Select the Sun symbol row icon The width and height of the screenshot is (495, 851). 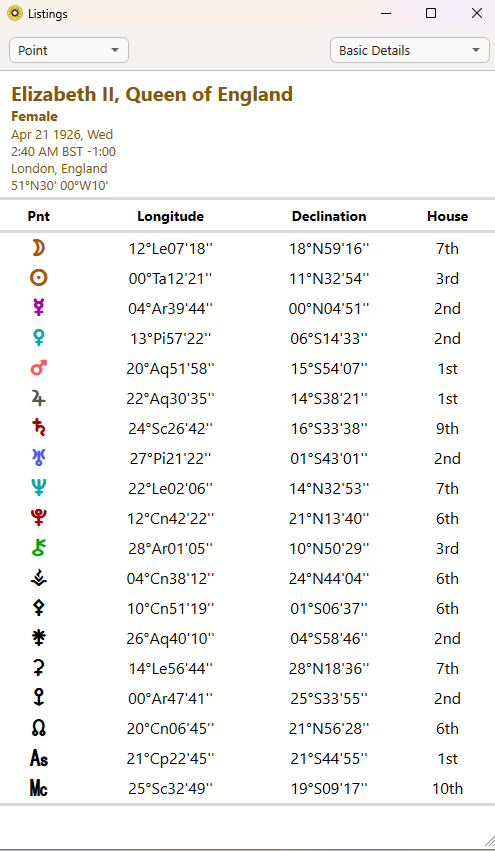click(39, 278)
